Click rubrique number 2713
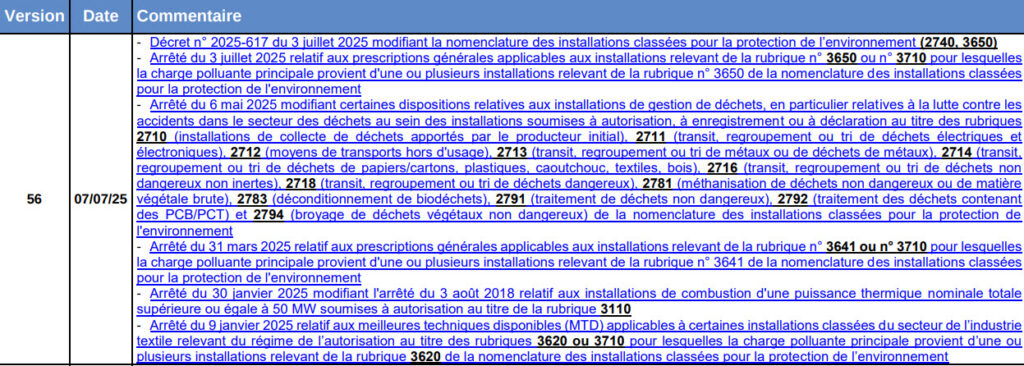The height and width of the screenshot is (366, 1024). [513, 152]
